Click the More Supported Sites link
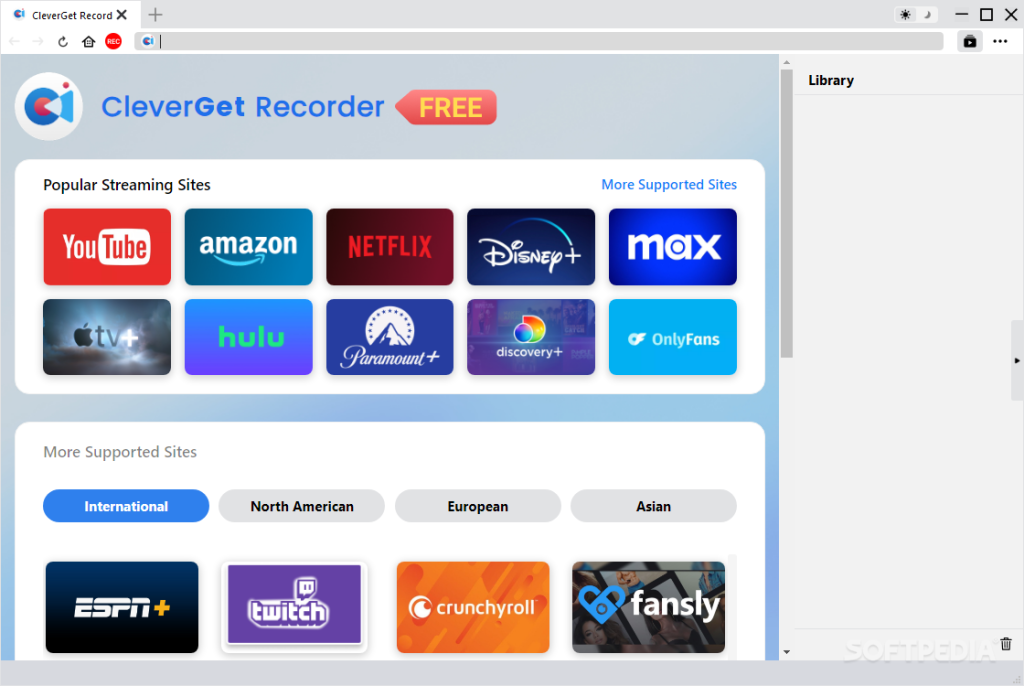Viewport: 1024px width, 686px height. 669,185
